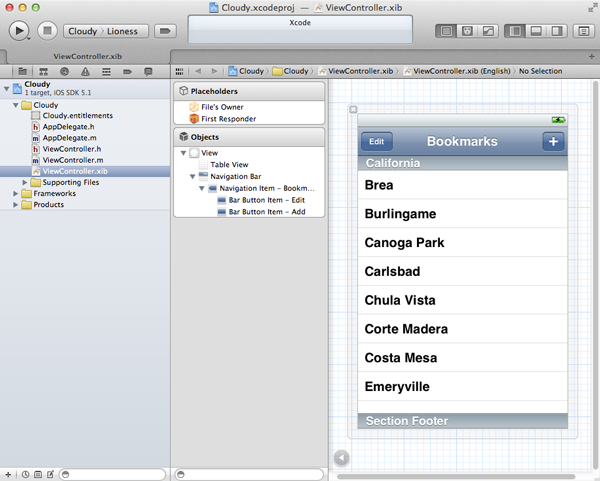Select the ViewController.xib tab
The image size is (600, 481).
(x=87, y=56)
